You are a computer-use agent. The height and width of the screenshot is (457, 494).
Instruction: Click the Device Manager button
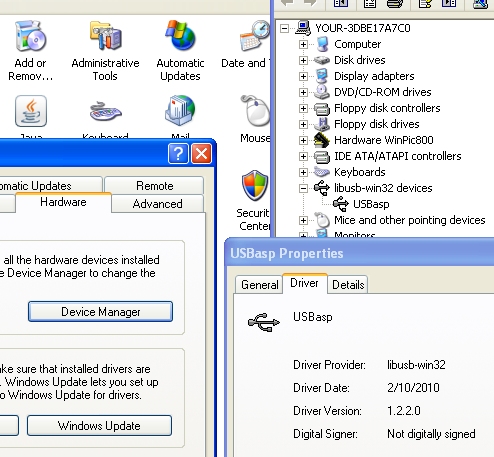(100, 312)
